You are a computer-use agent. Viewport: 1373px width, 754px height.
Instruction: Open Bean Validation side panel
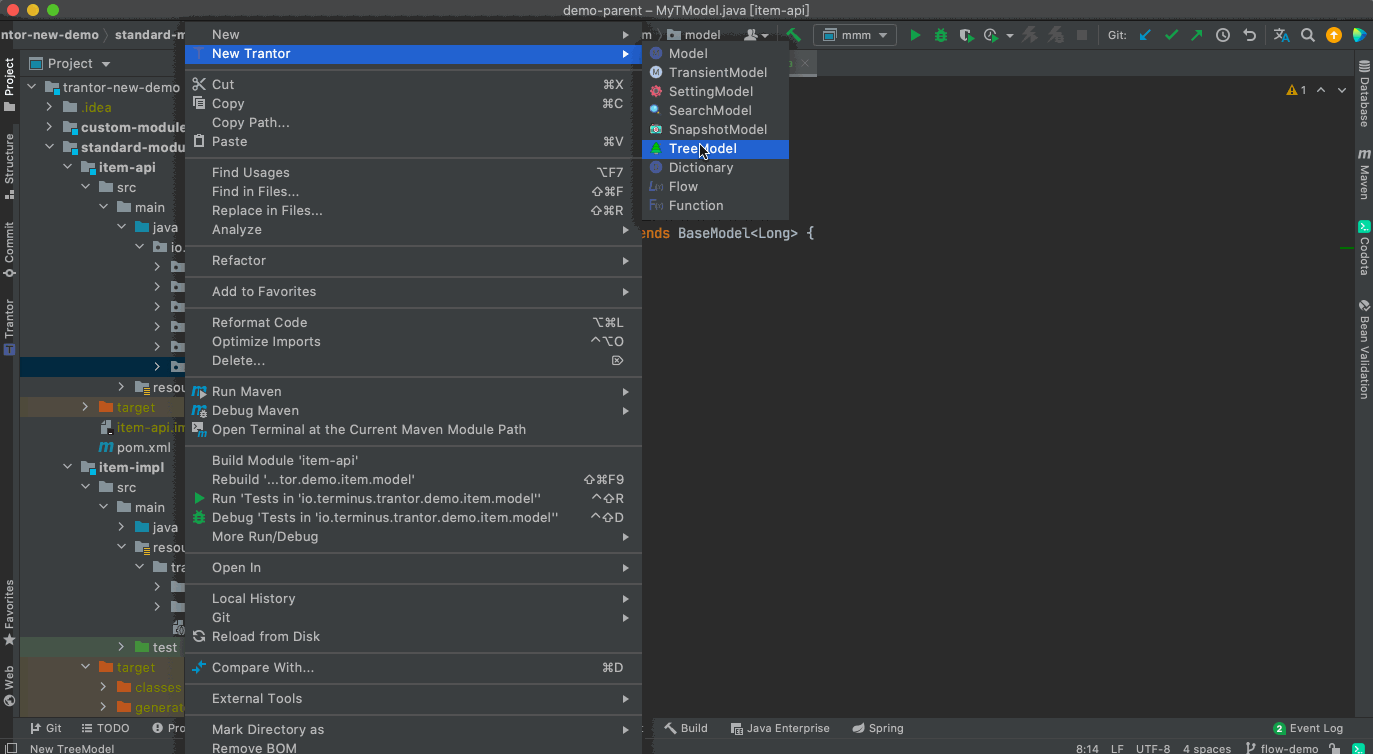coord(1364,350)
